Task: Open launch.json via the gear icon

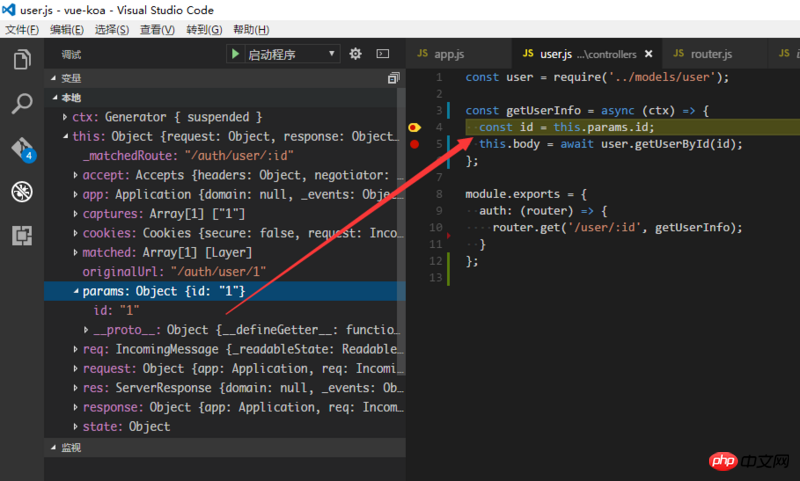Action: click(355, 54)
